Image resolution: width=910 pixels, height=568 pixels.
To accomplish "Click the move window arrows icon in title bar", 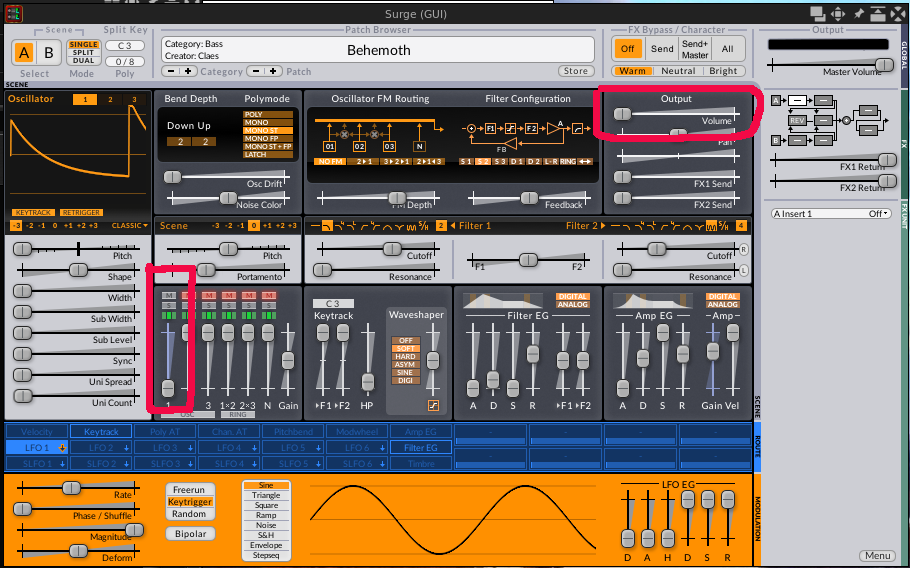I will (x=837, y=13).
